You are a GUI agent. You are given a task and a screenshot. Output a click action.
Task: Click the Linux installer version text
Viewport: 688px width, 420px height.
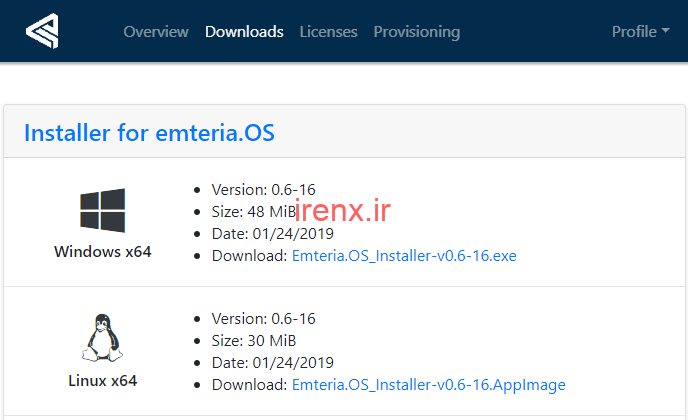pyautogui.click(x=263, y=319)
